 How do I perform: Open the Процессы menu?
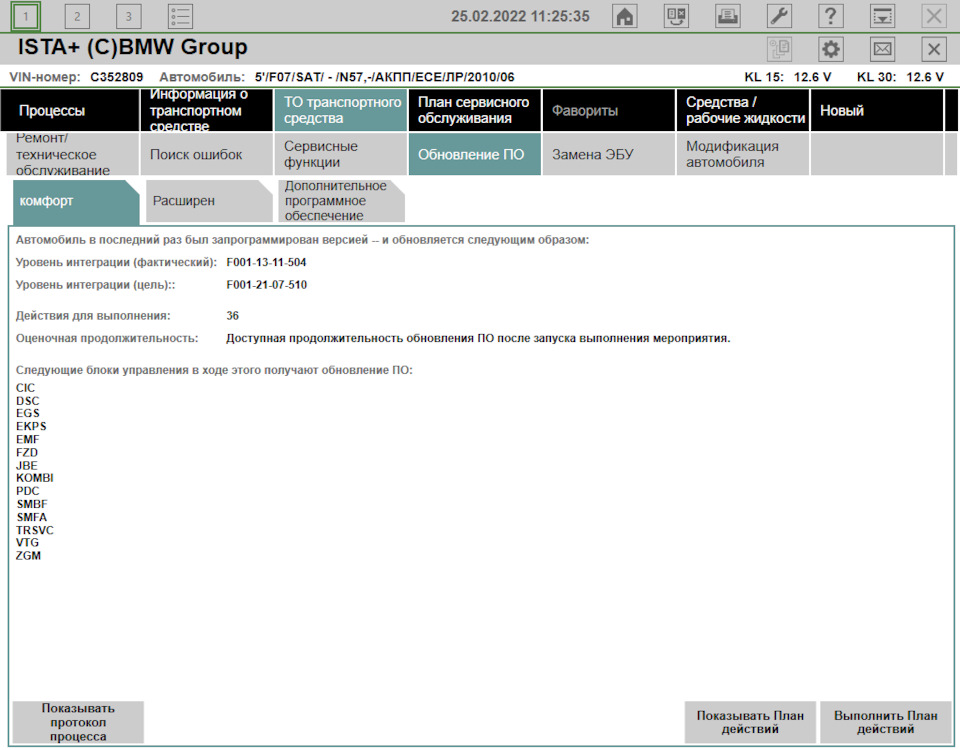[x=70, y=110]
